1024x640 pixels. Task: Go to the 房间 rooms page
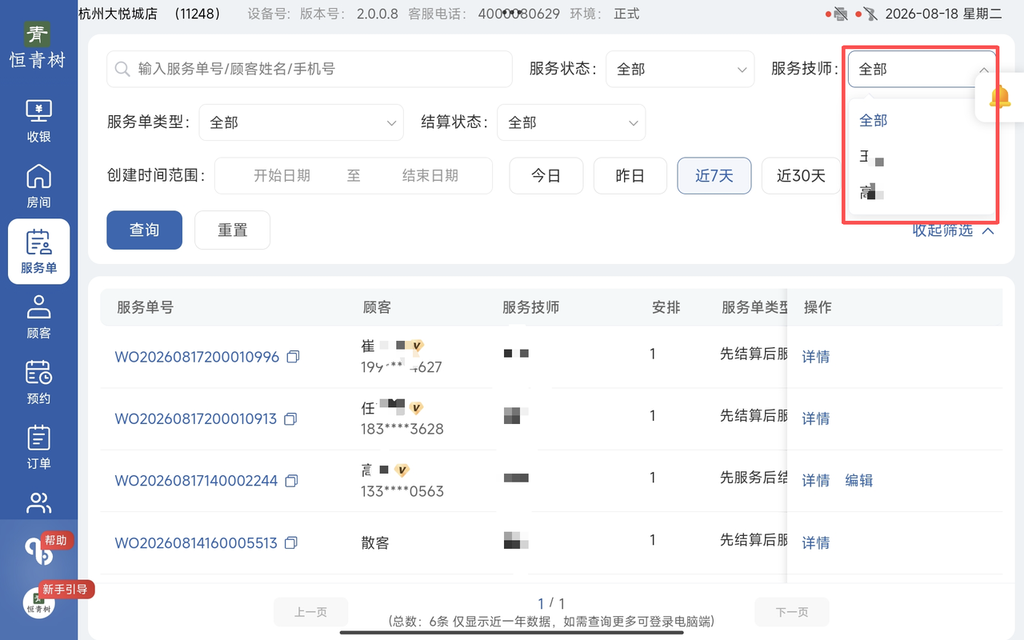tap(39, 186)
